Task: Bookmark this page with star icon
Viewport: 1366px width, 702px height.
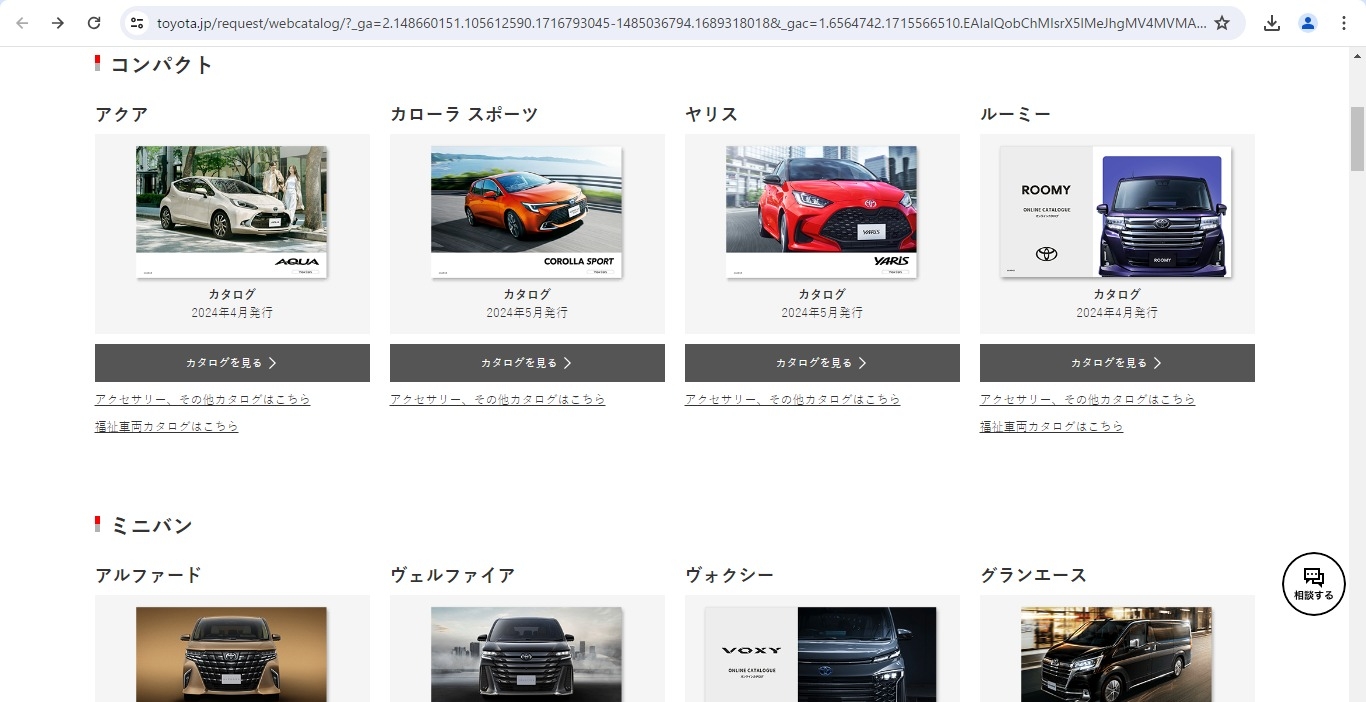Action: point(1222,23)
